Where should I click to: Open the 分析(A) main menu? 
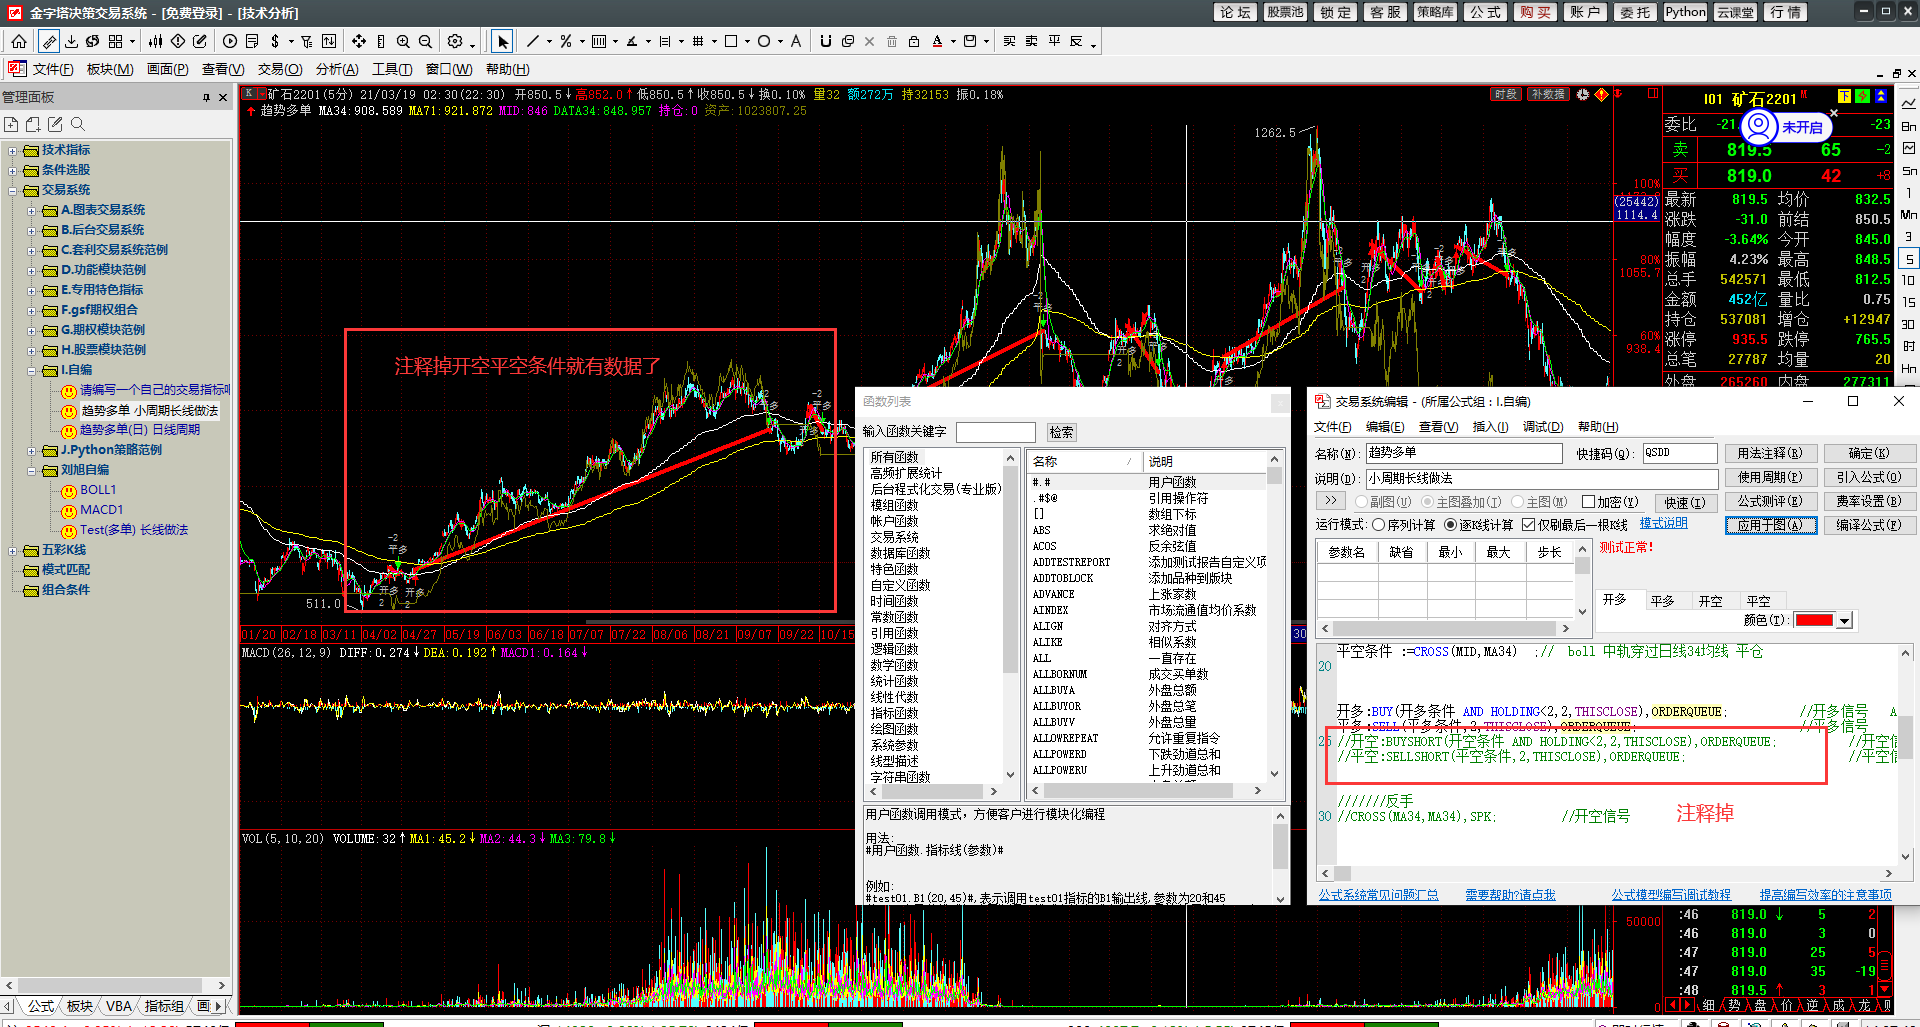[337, 69]
